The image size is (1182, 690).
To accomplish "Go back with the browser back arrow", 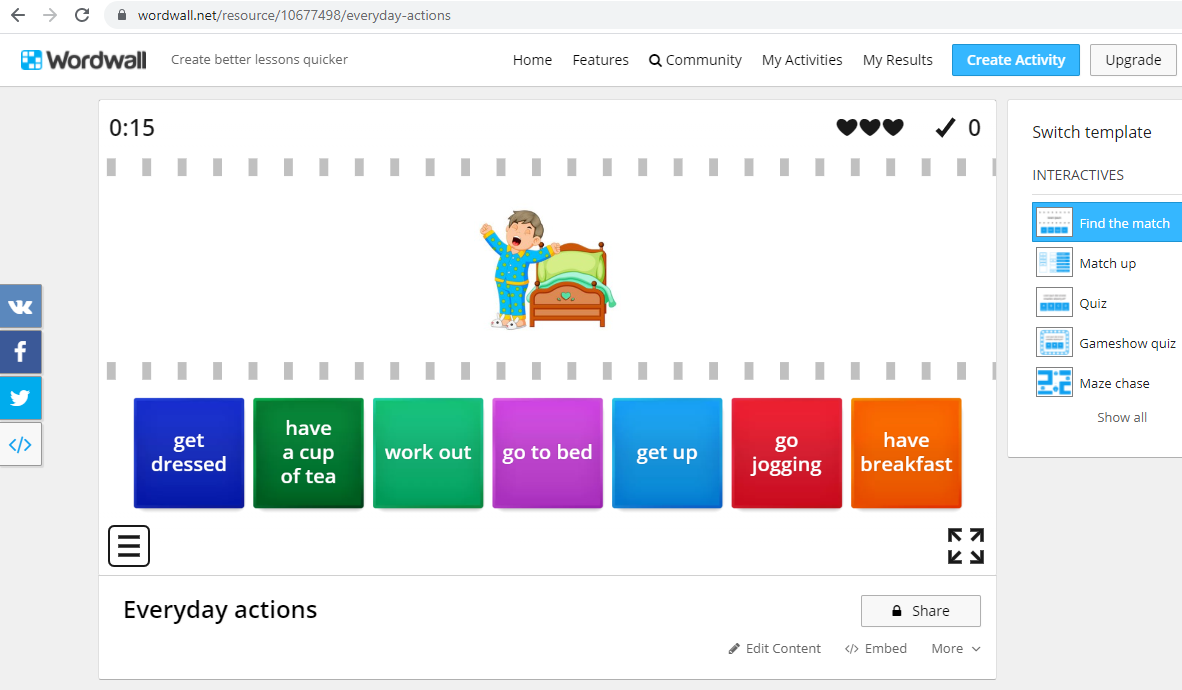I will pyautogui.click(x=18, y=15).
